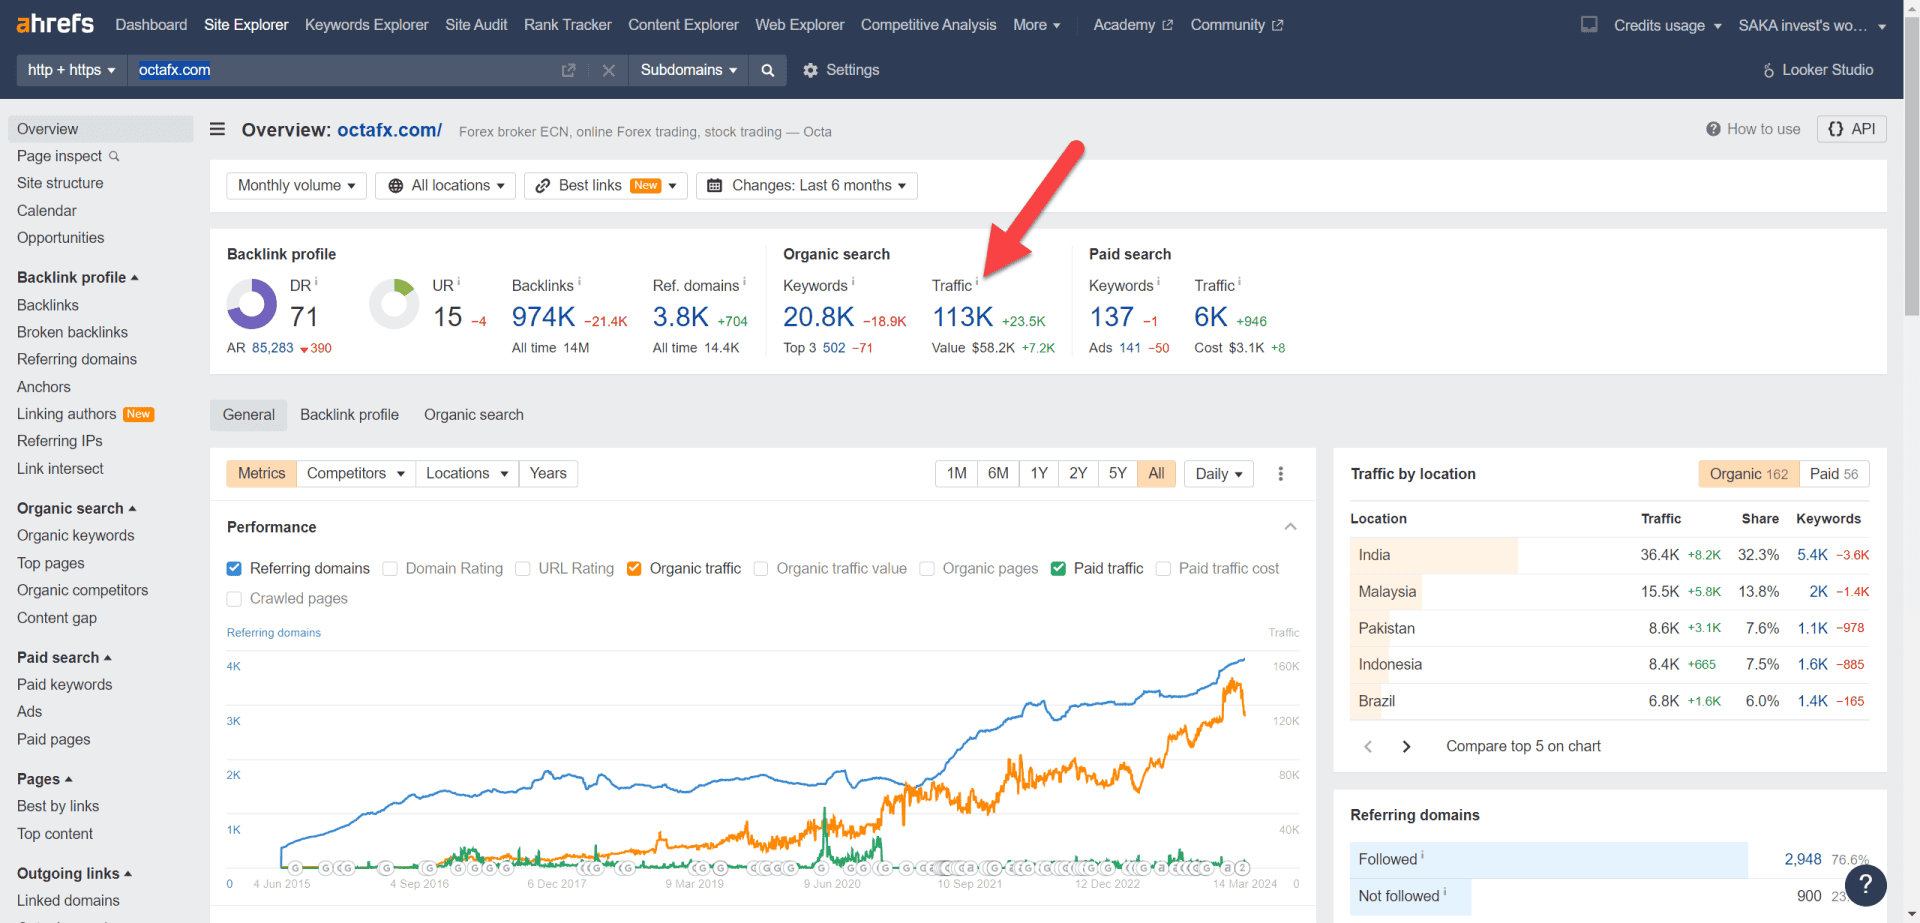Click Page inspect magnifier icon

pos(114,156)
